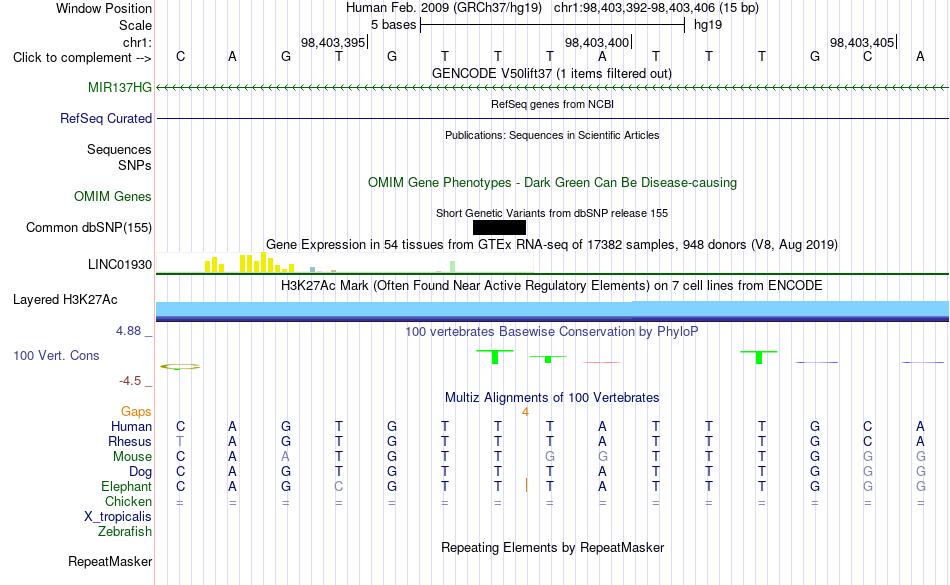Viewport: 950px width, 585px height.
Task: Click 'Repeating Elements by RepeatMasker' title
Action: 552,547
